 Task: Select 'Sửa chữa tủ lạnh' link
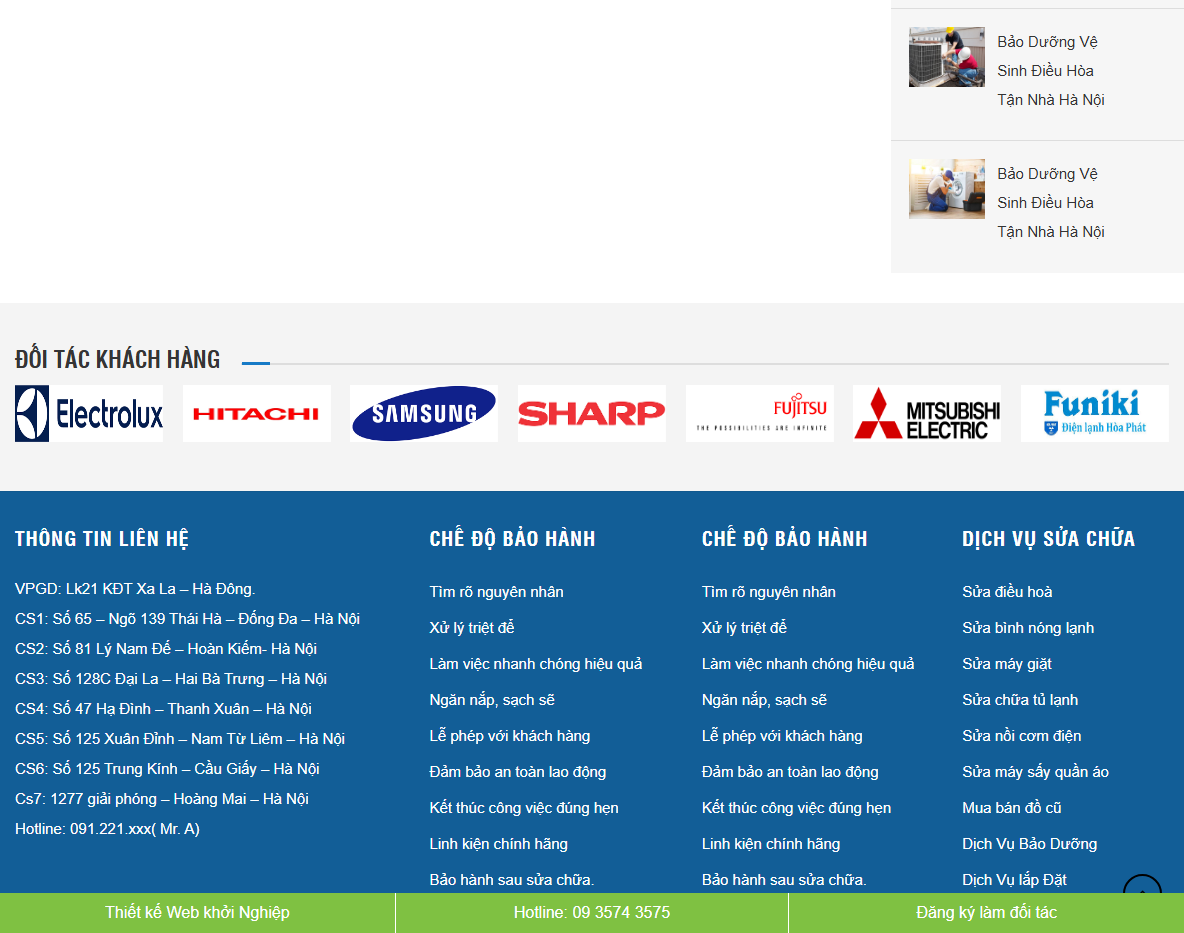[x=1020, y=700]
